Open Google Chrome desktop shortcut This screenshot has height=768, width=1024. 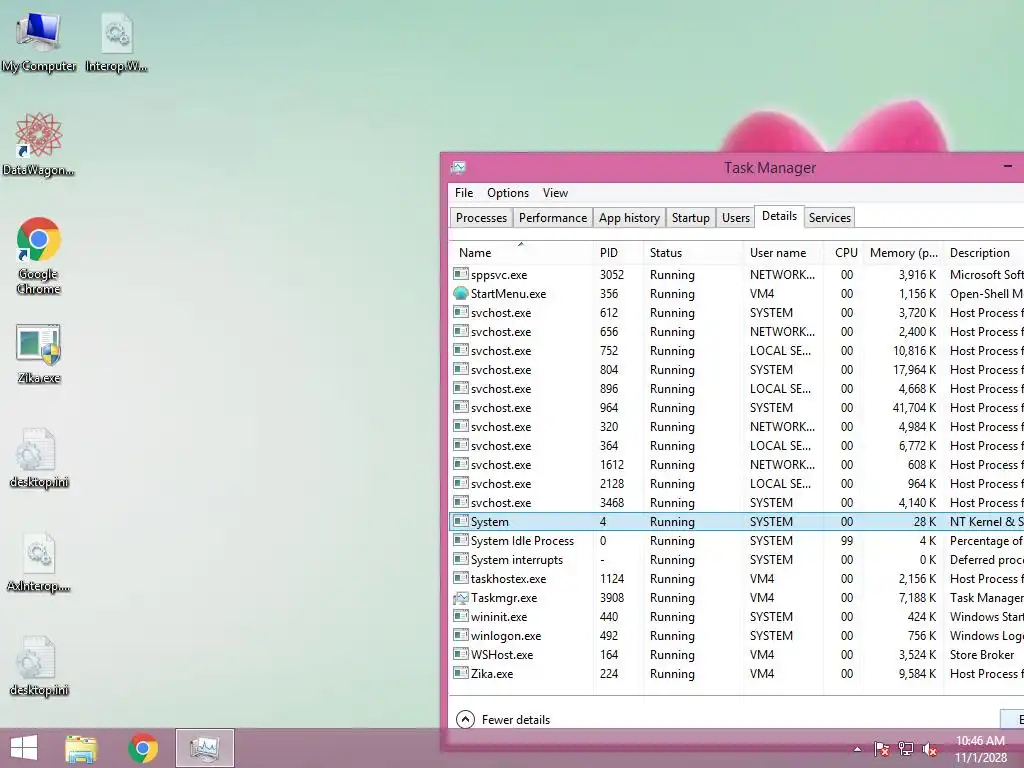[38, 255]
